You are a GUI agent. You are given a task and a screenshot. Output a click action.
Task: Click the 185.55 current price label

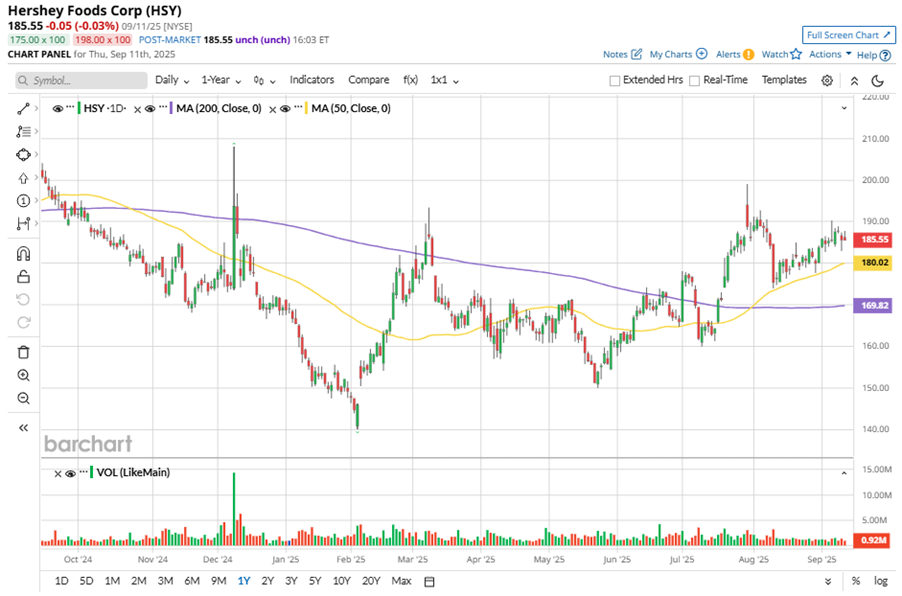click(873, 239)
